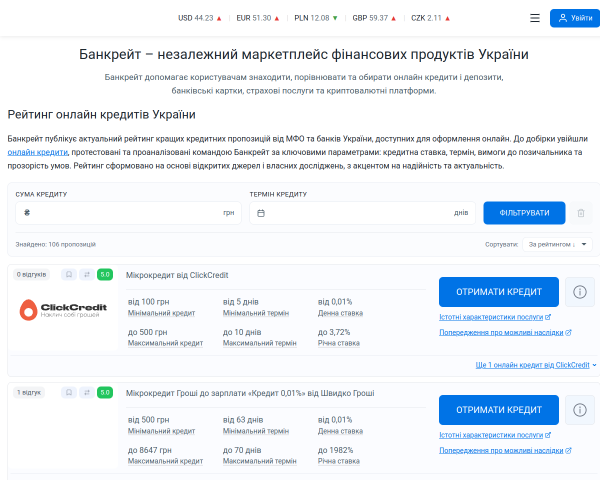Click ОТРИМАТИ КРЕДИТ for Швидко Гроші
This screenshot has width=600, height=480.
499,410
